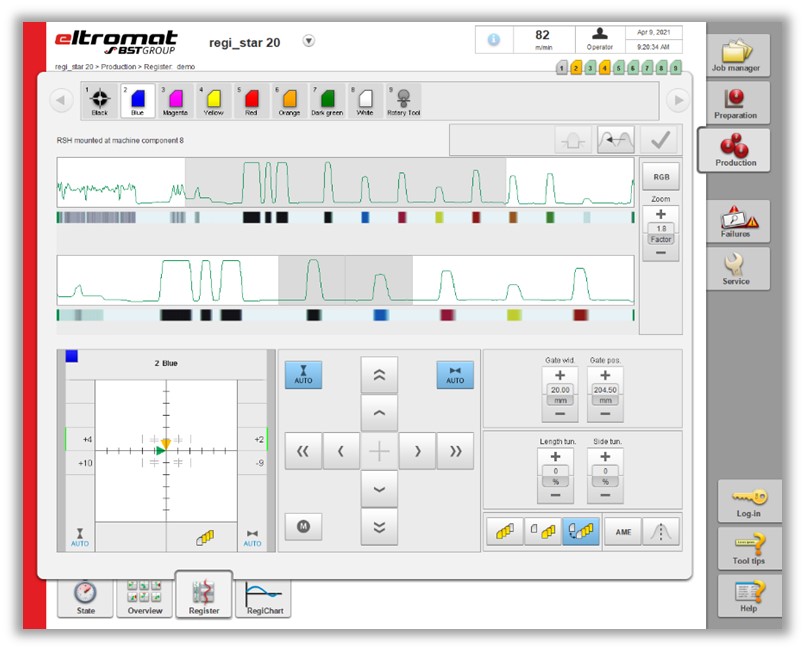Toggle the length register AUTO mode
The height and width of the screenshot is (651, 805).
pyautogui.click(x=303, y=375)
